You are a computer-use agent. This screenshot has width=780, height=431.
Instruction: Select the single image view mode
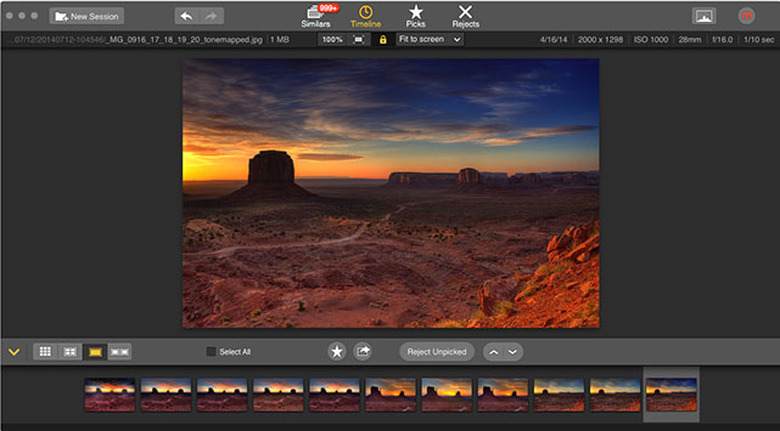coord(95,352)
